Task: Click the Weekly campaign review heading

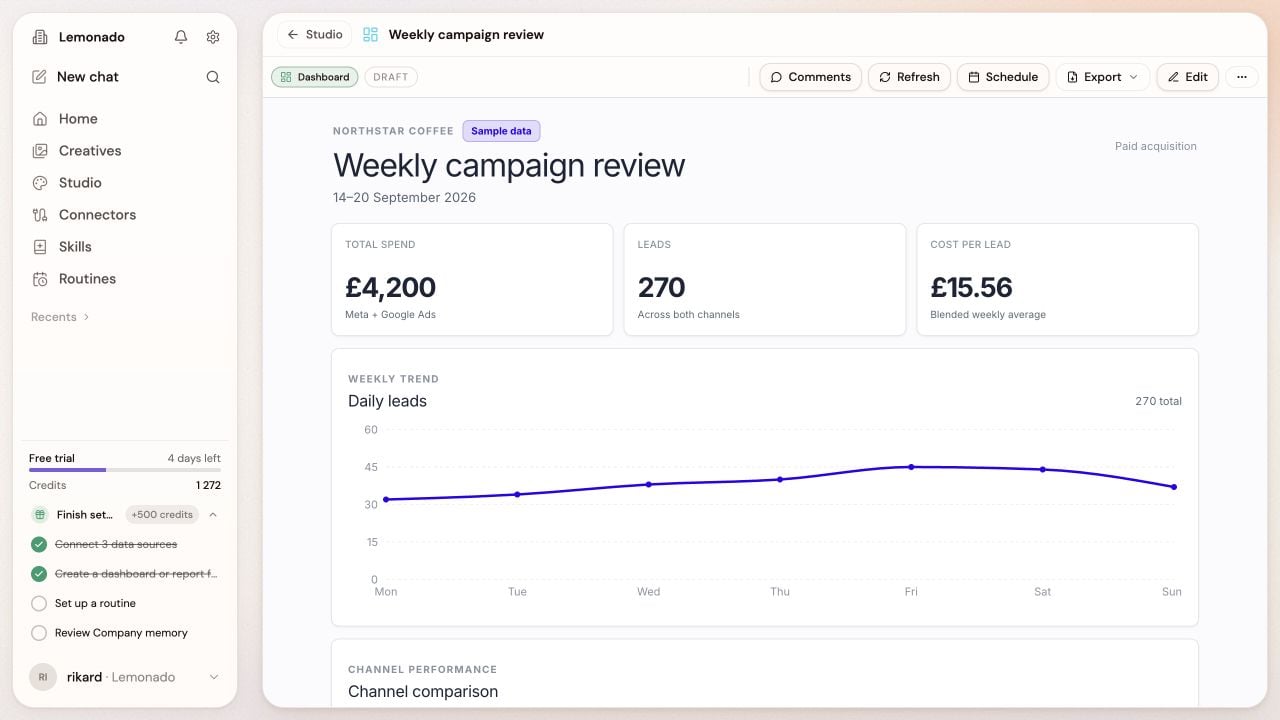Action: (x=509, y=165)
